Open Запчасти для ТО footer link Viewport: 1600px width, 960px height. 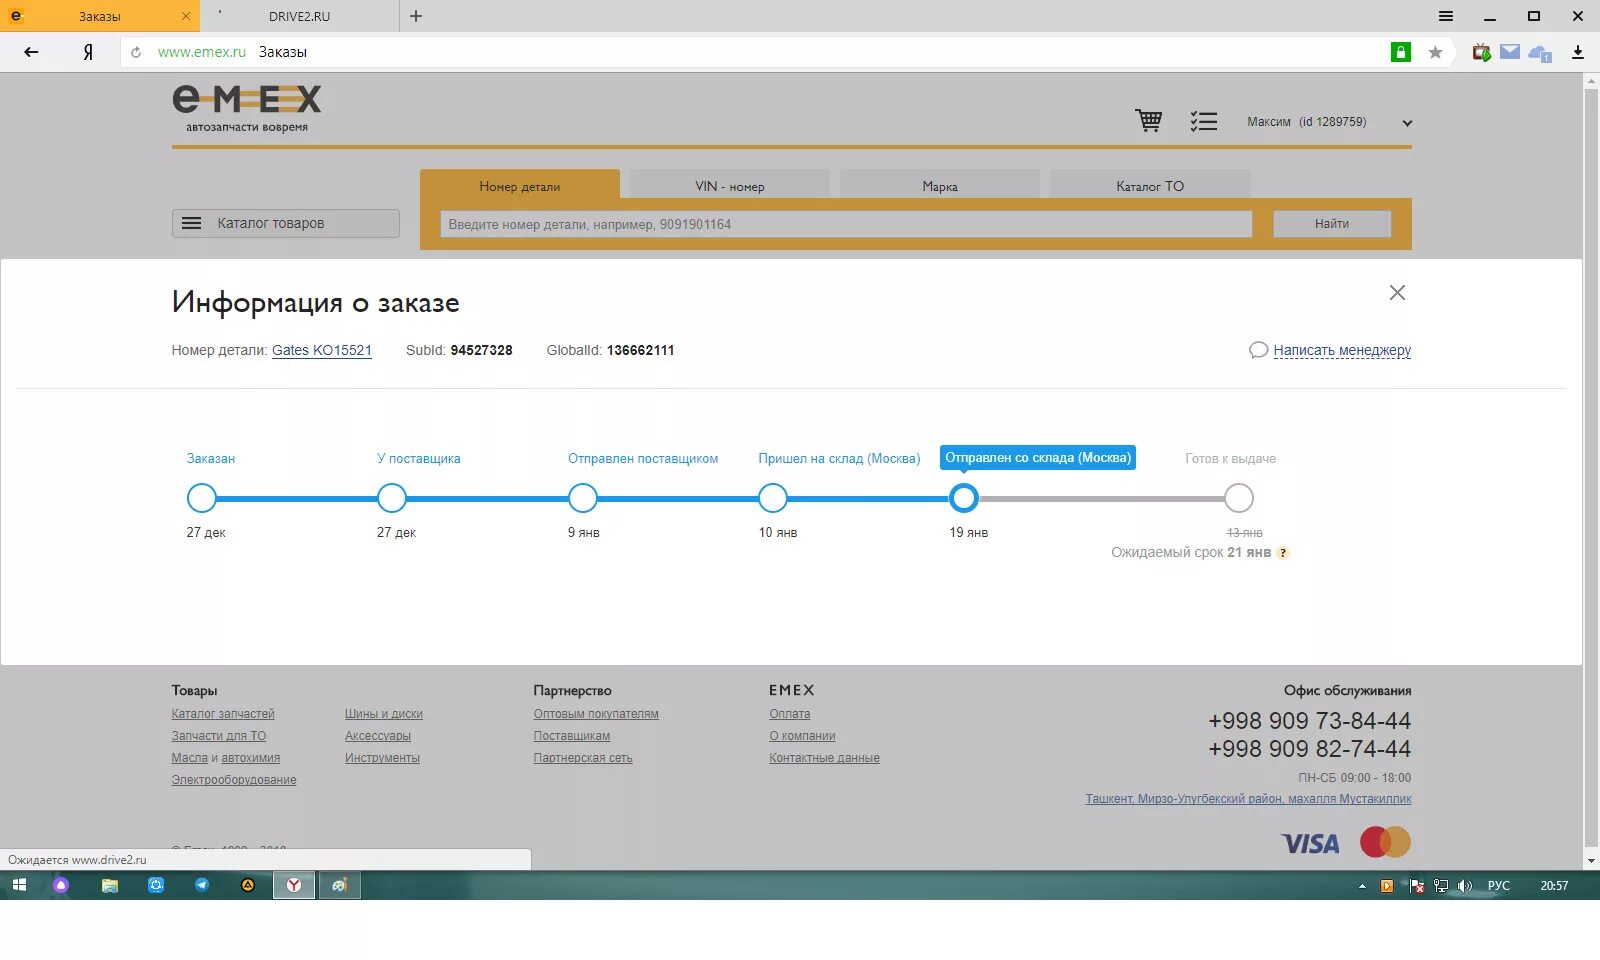coord(219,736)
